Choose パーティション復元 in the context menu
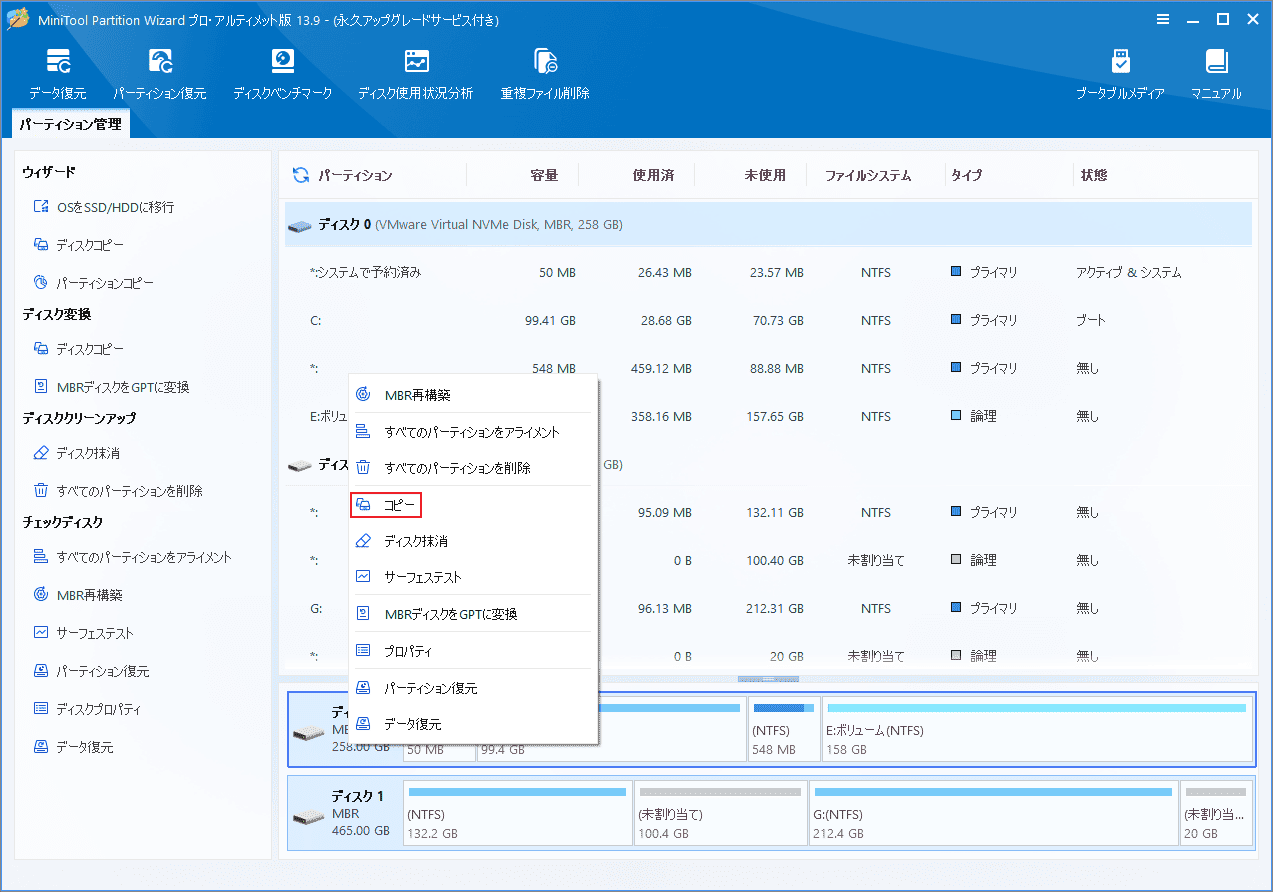This screenshot has width=1273, height=892. tap(473, 688)
